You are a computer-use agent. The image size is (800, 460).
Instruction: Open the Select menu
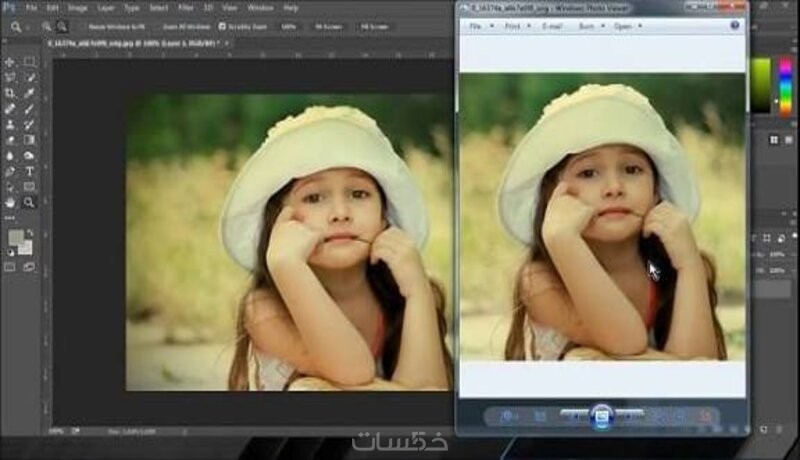tap(159, 8)
